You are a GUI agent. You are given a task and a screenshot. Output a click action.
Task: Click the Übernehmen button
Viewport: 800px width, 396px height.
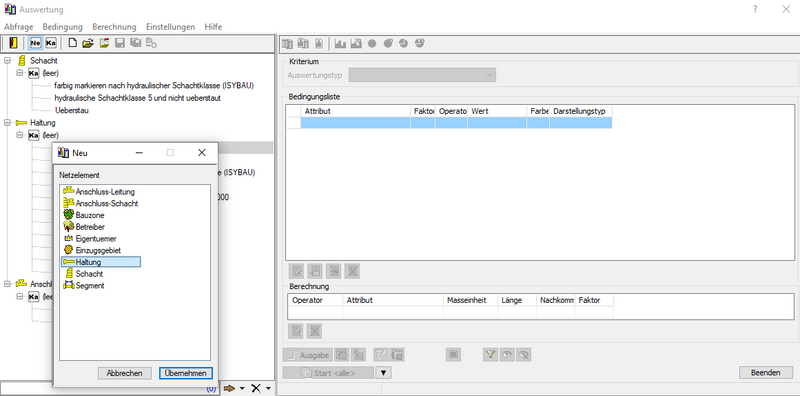(186, 373)
